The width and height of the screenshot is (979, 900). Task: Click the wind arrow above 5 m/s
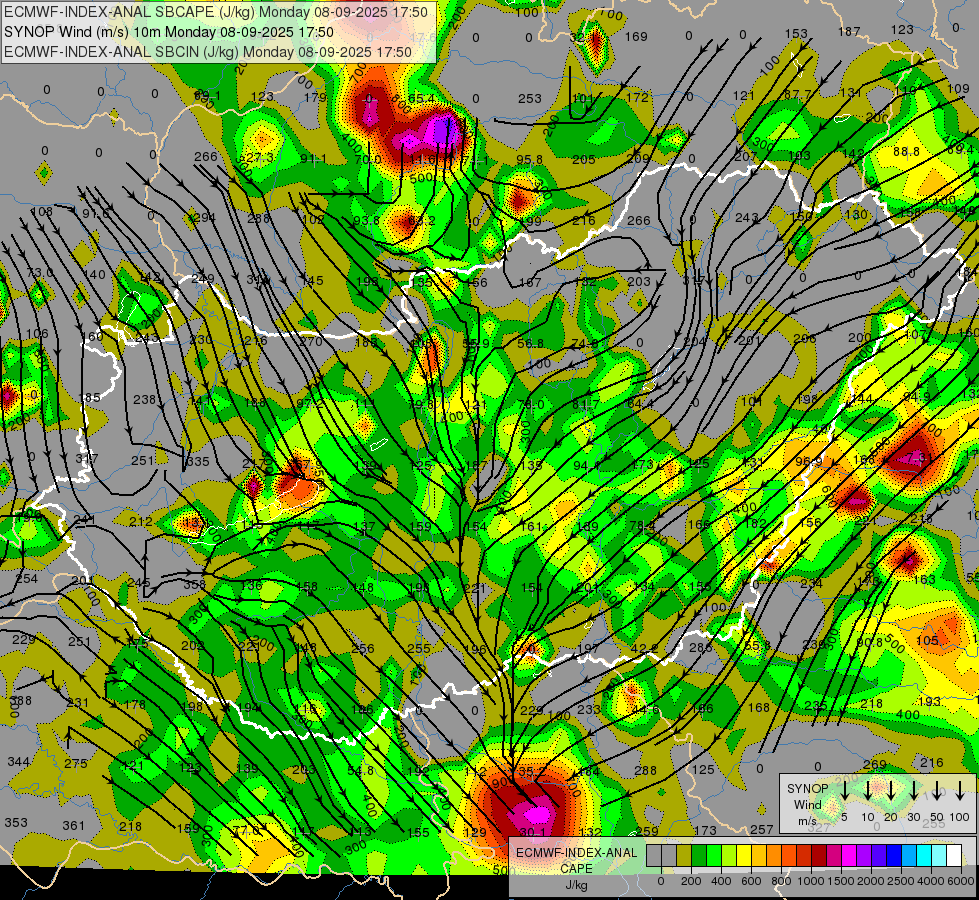(x=844, y=790)
